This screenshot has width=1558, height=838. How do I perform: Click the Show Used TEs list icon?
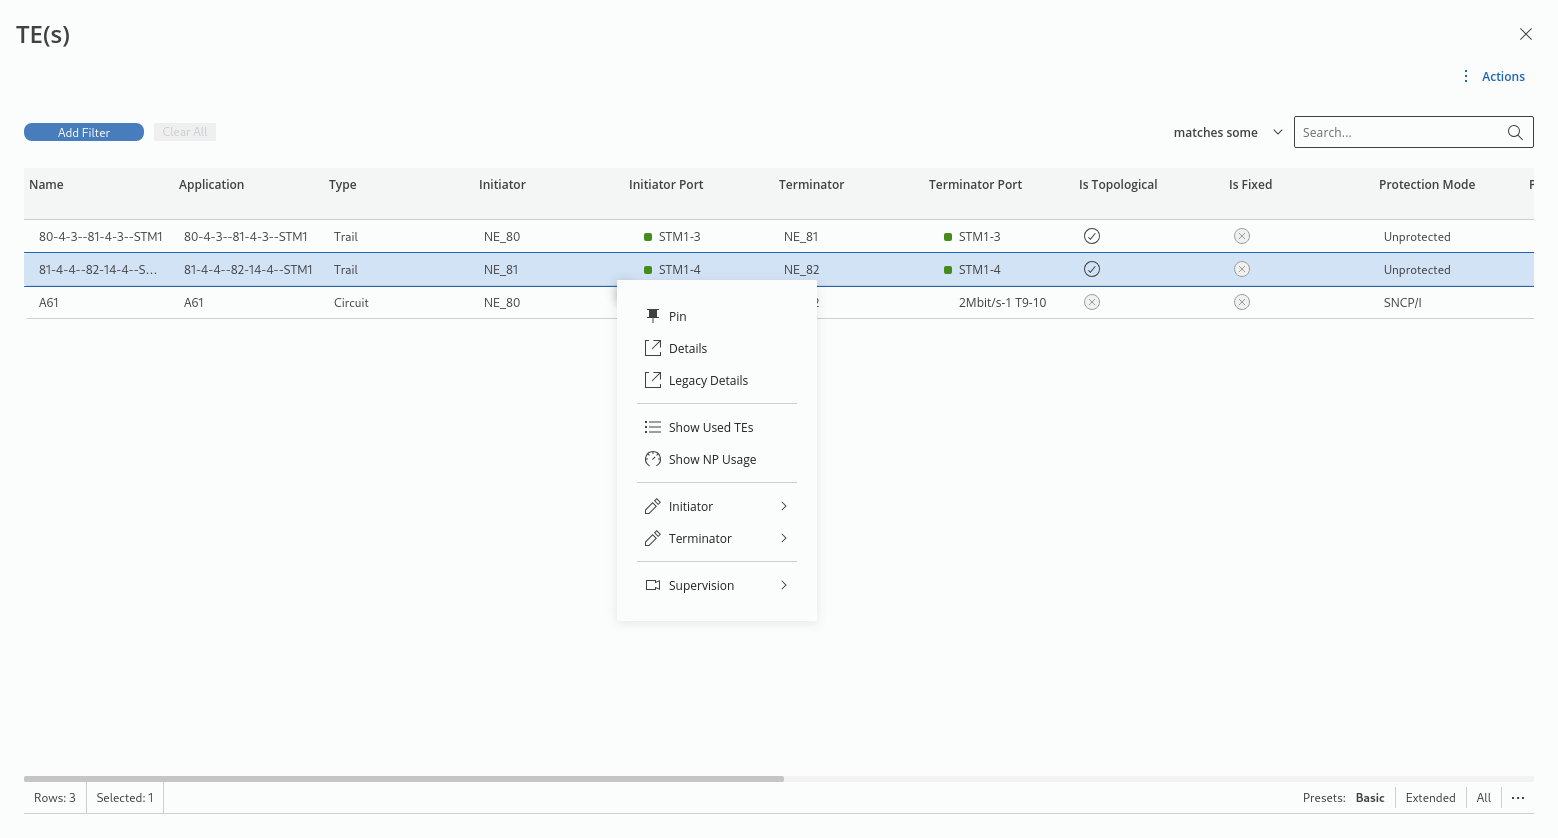653,427
